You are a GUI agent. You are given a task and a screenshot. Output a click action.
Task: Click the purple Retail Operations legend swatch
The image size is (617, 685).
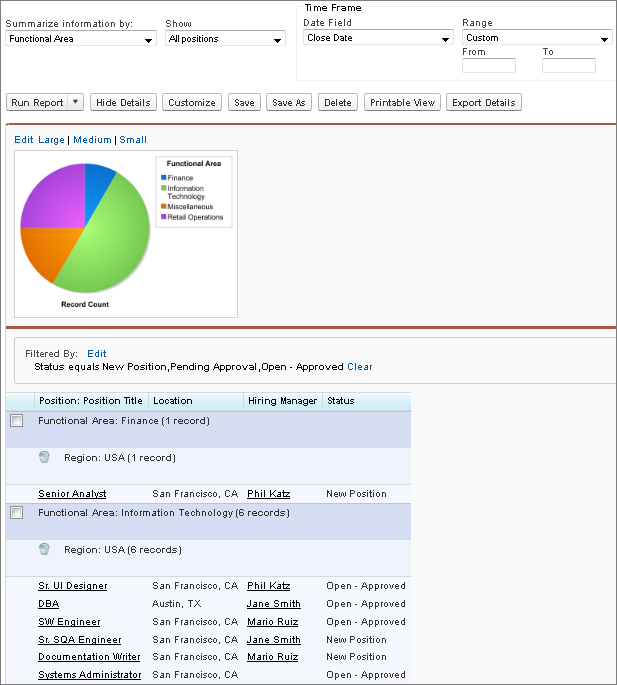(163, 217)
